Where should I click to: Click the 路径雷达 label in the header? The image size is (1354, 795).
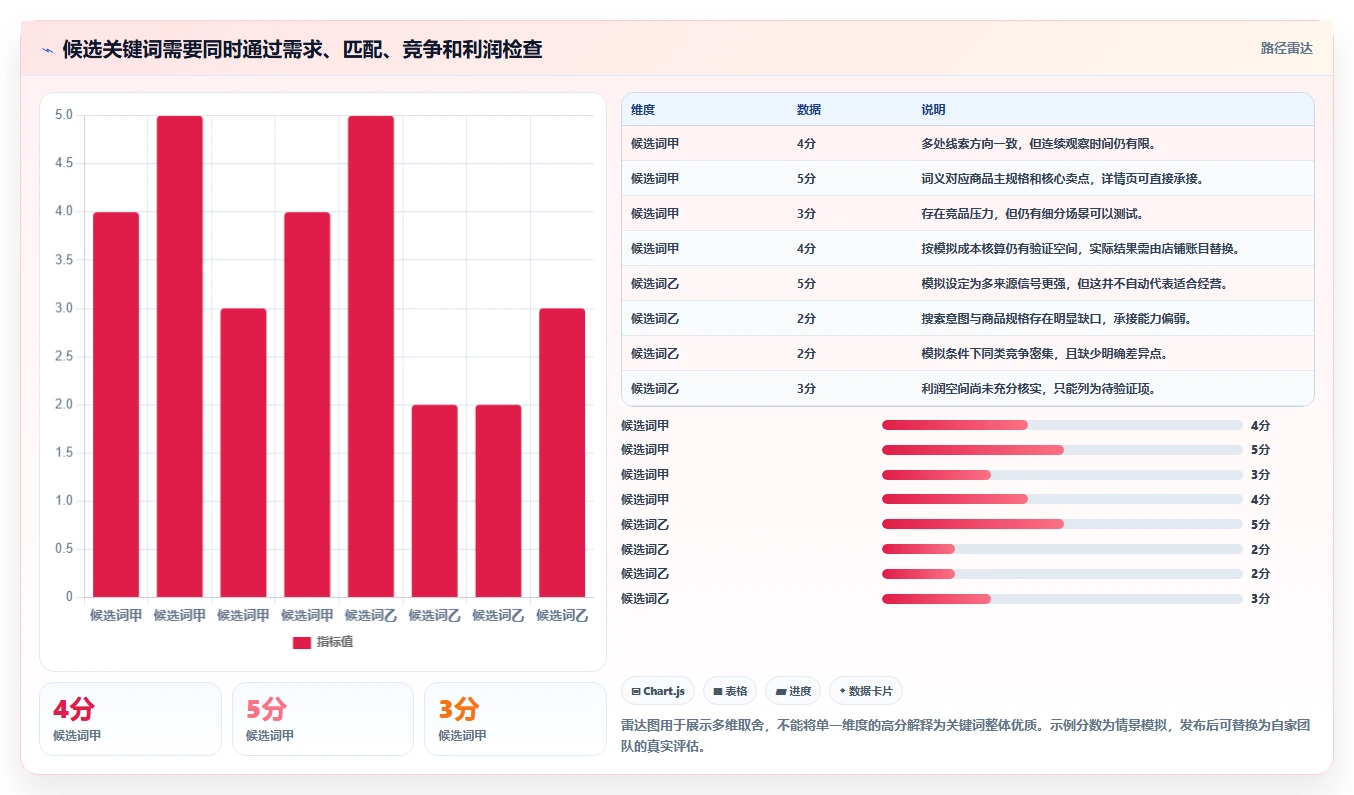pyautogui.click(x=1286, y=48)
